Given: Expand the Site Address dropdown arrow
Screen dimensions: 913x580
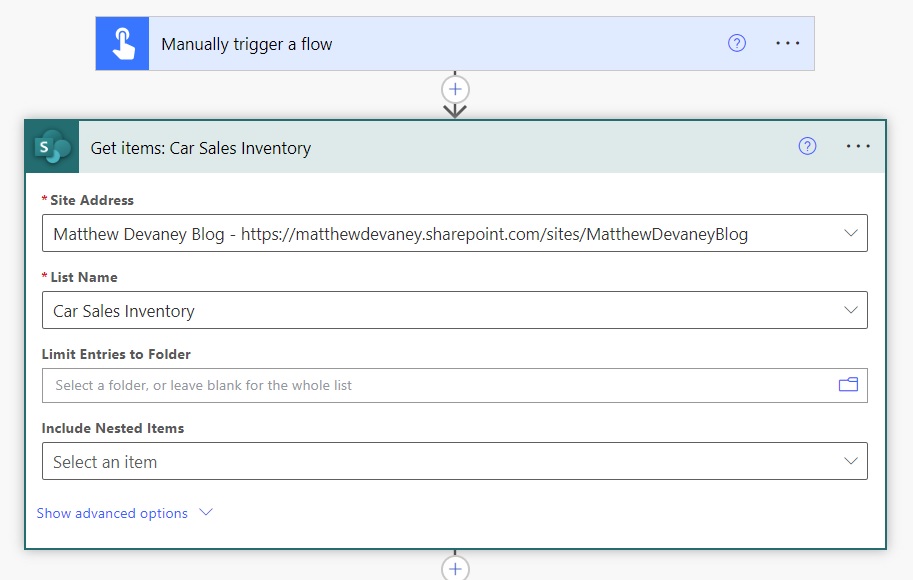Looking at the screenshot, I should [851, 233].
